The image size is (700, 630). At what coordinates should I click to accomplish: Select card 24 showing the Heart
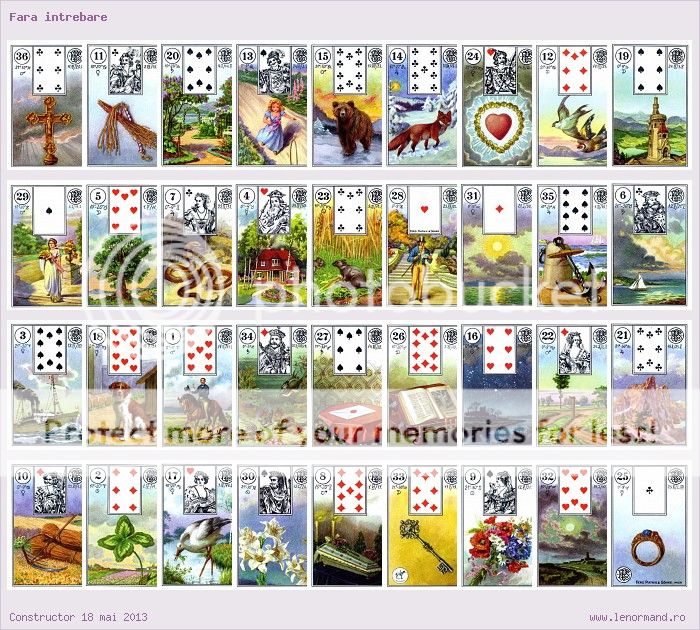click(497, 105)
